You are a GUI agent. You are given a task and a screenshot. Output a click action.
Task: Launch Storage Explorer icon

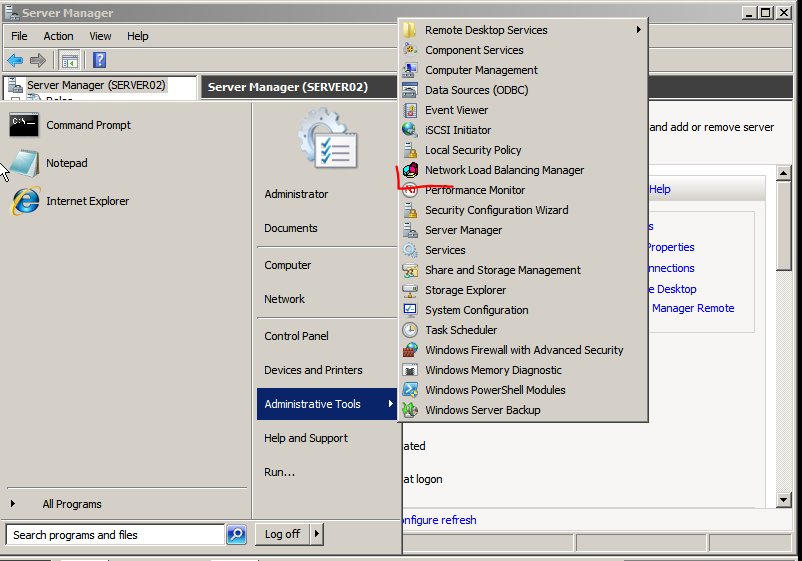tap(410, 290)
